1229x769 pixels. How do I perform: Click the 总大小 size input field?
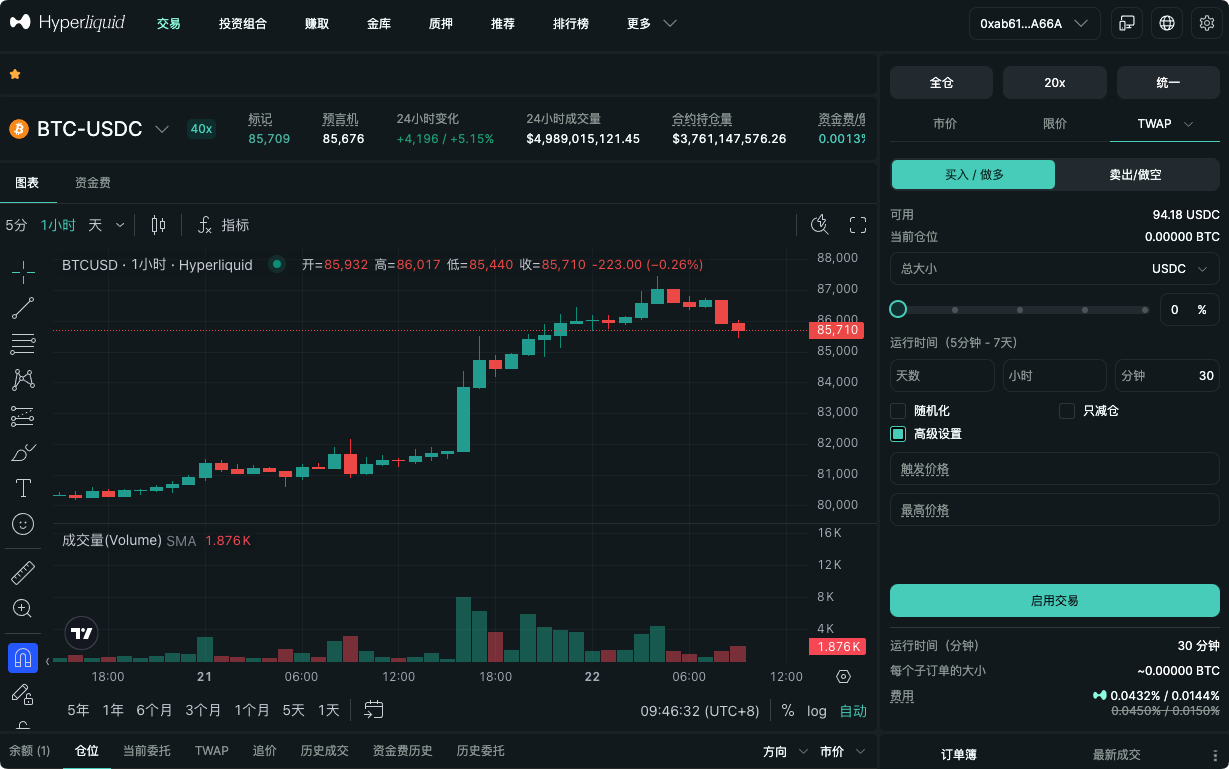coord(1055,269)
